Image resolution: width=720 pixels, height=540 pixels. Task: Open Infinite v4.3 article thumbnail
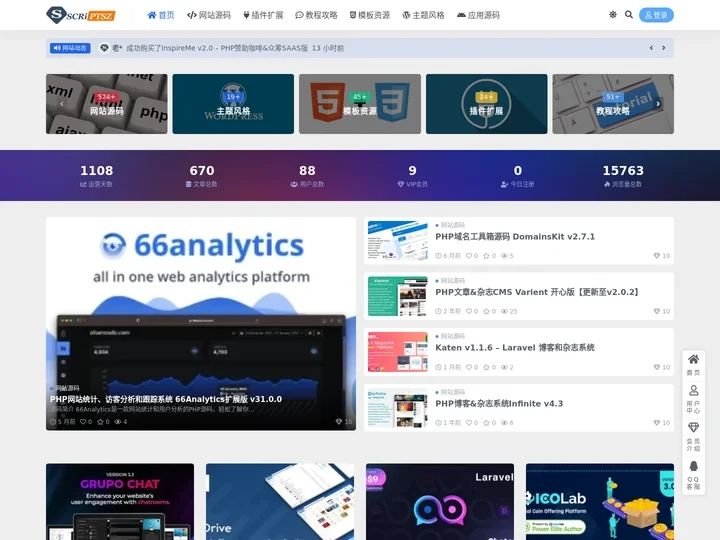tap(398, 408)
